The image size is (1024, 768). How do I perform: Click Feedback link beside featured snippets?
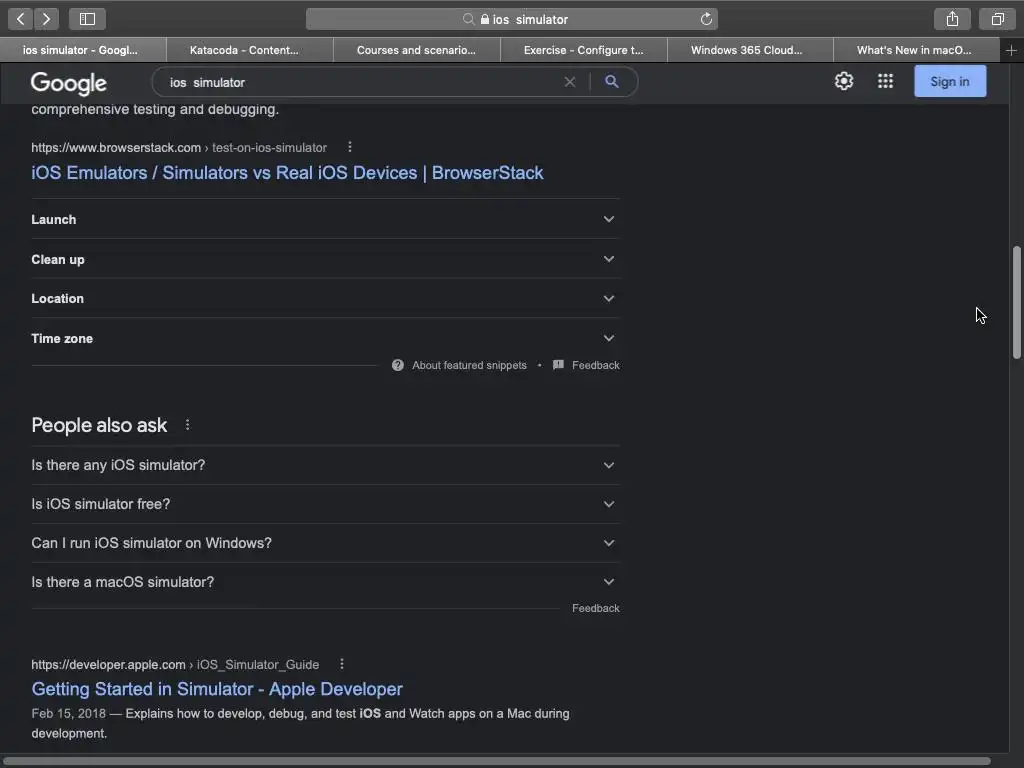596,365
